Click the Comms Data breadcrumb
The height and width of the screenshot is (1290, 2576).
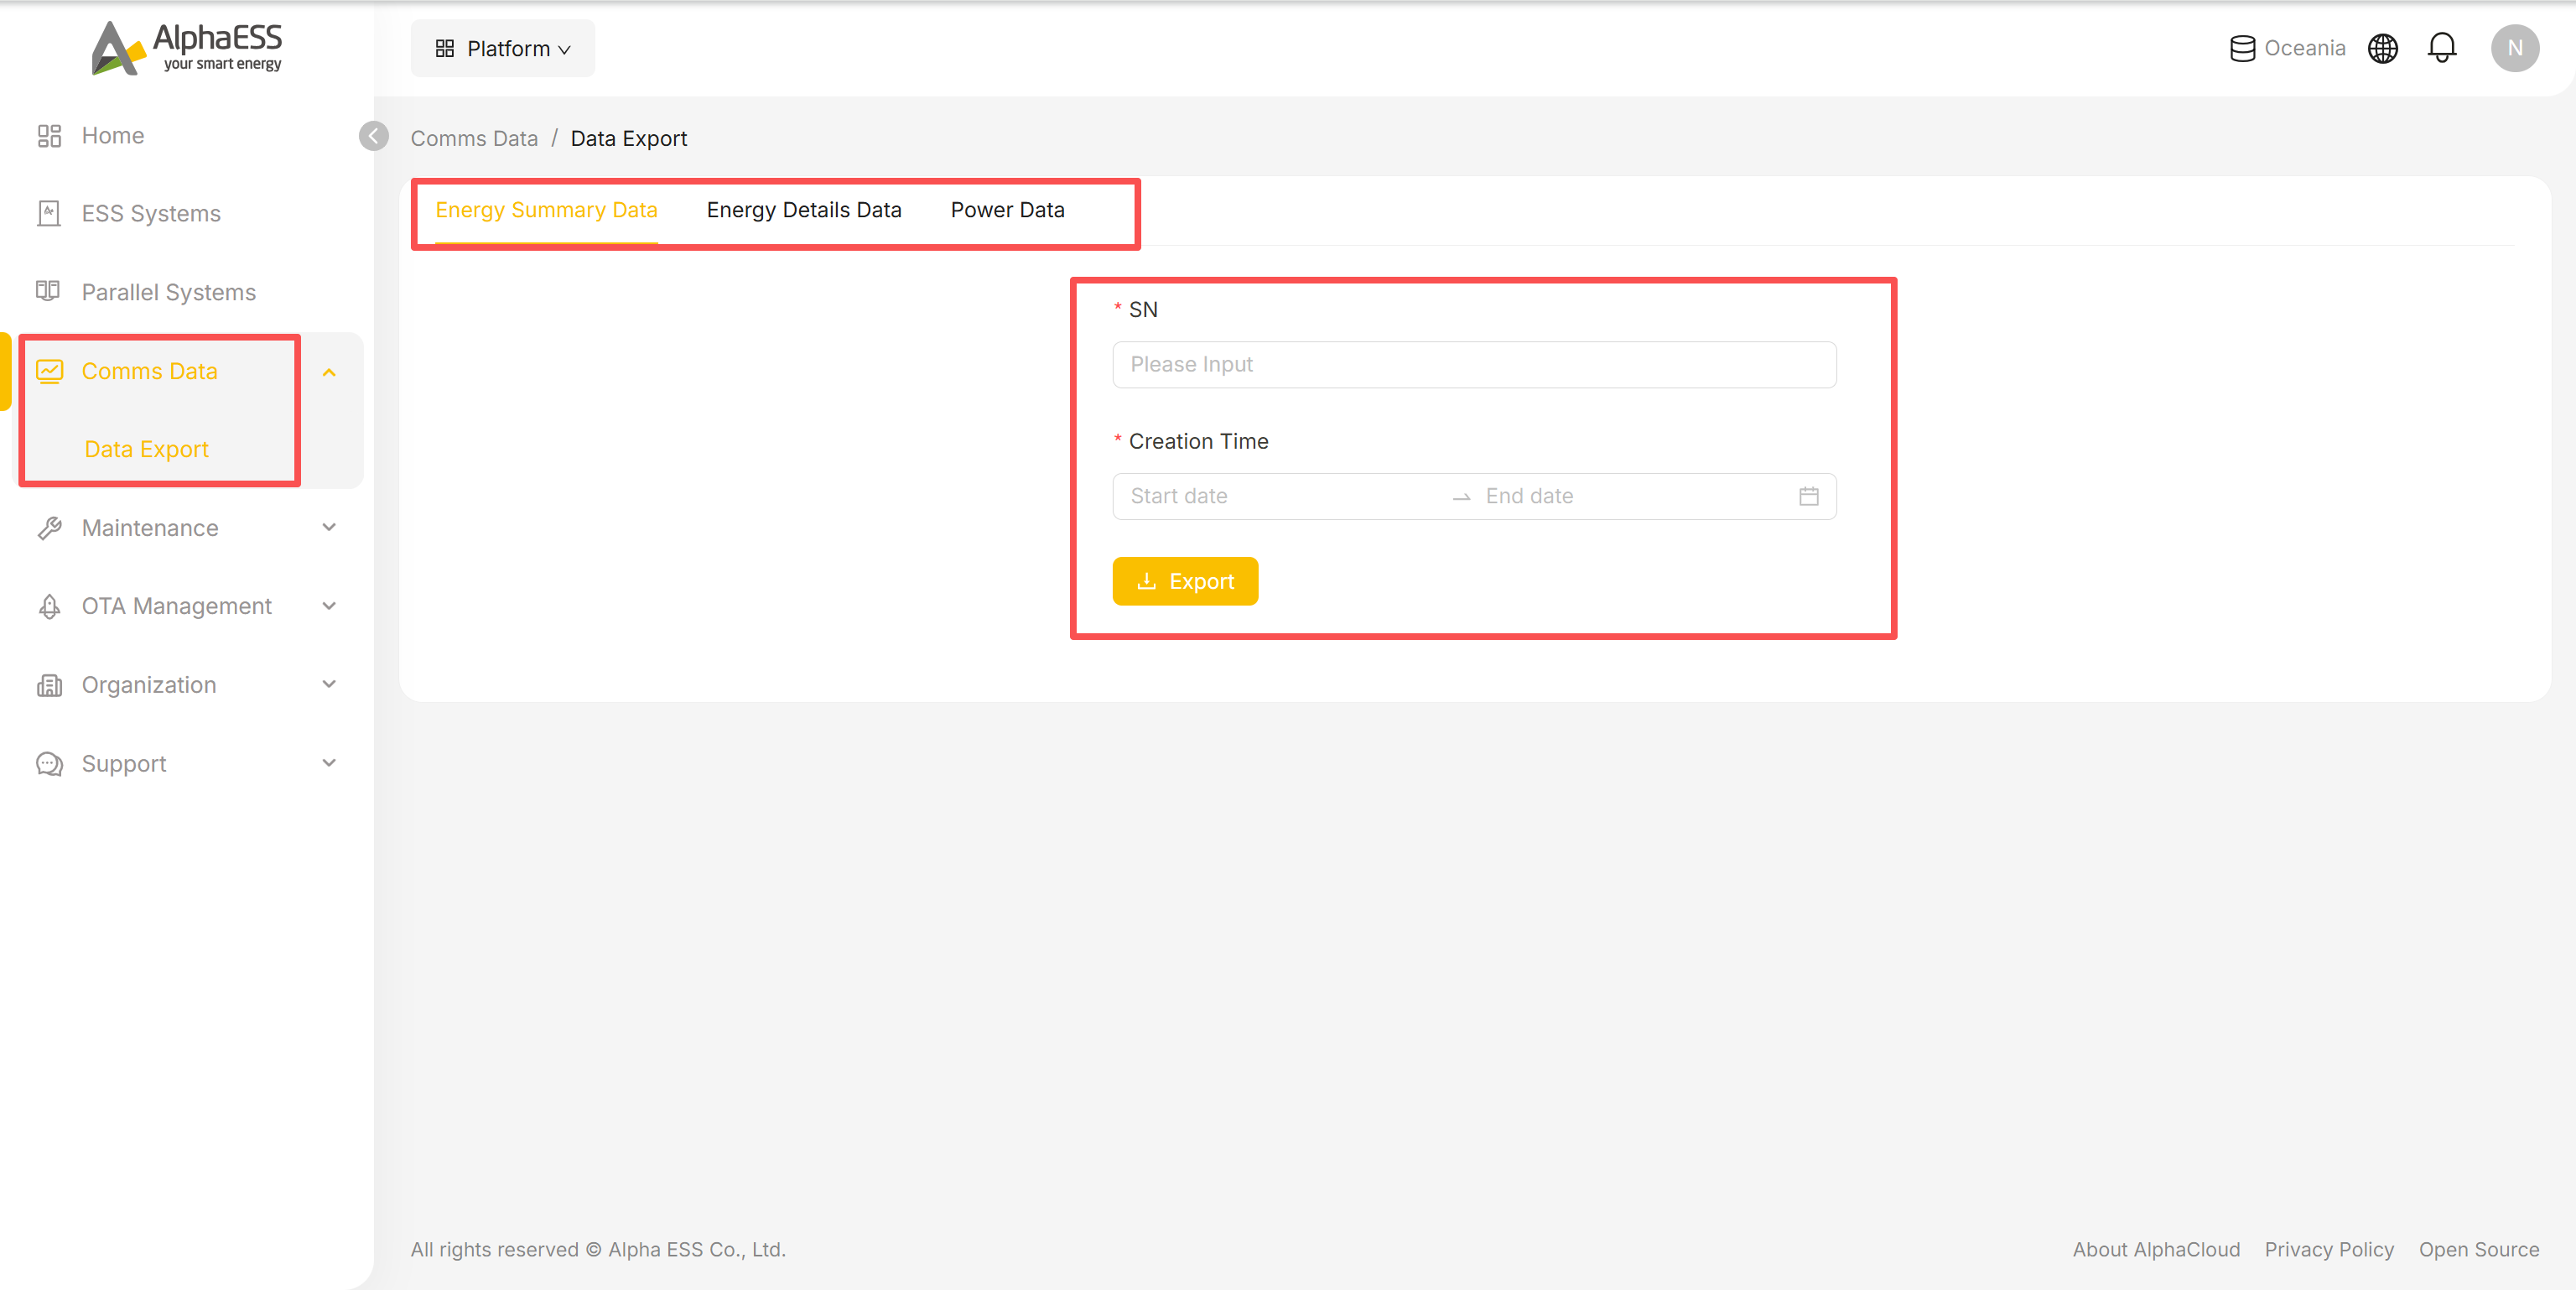pos(474,138)
